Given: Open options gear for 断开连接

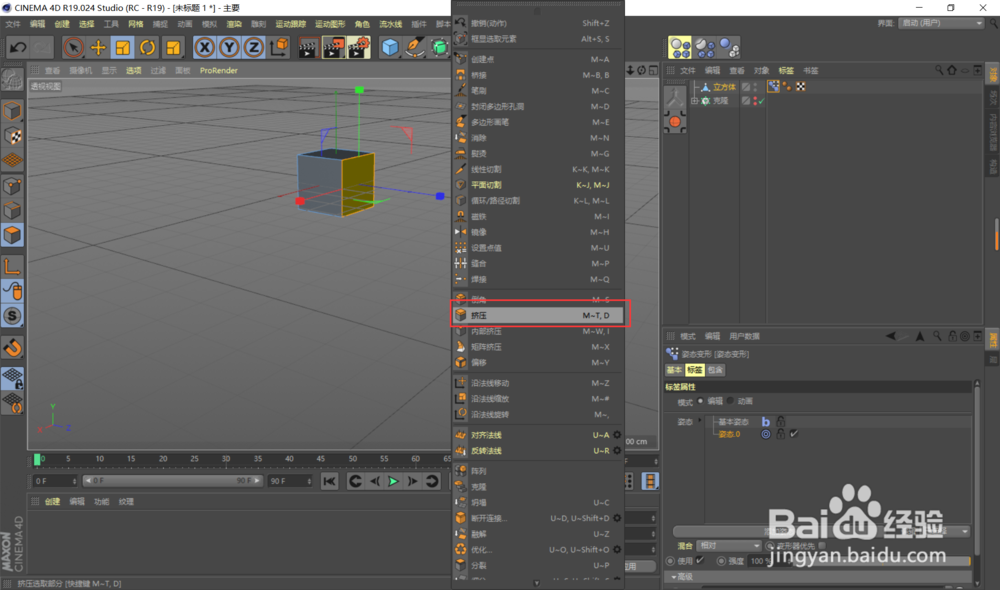Looking at the screenshot, I should (x=617, y=518).
